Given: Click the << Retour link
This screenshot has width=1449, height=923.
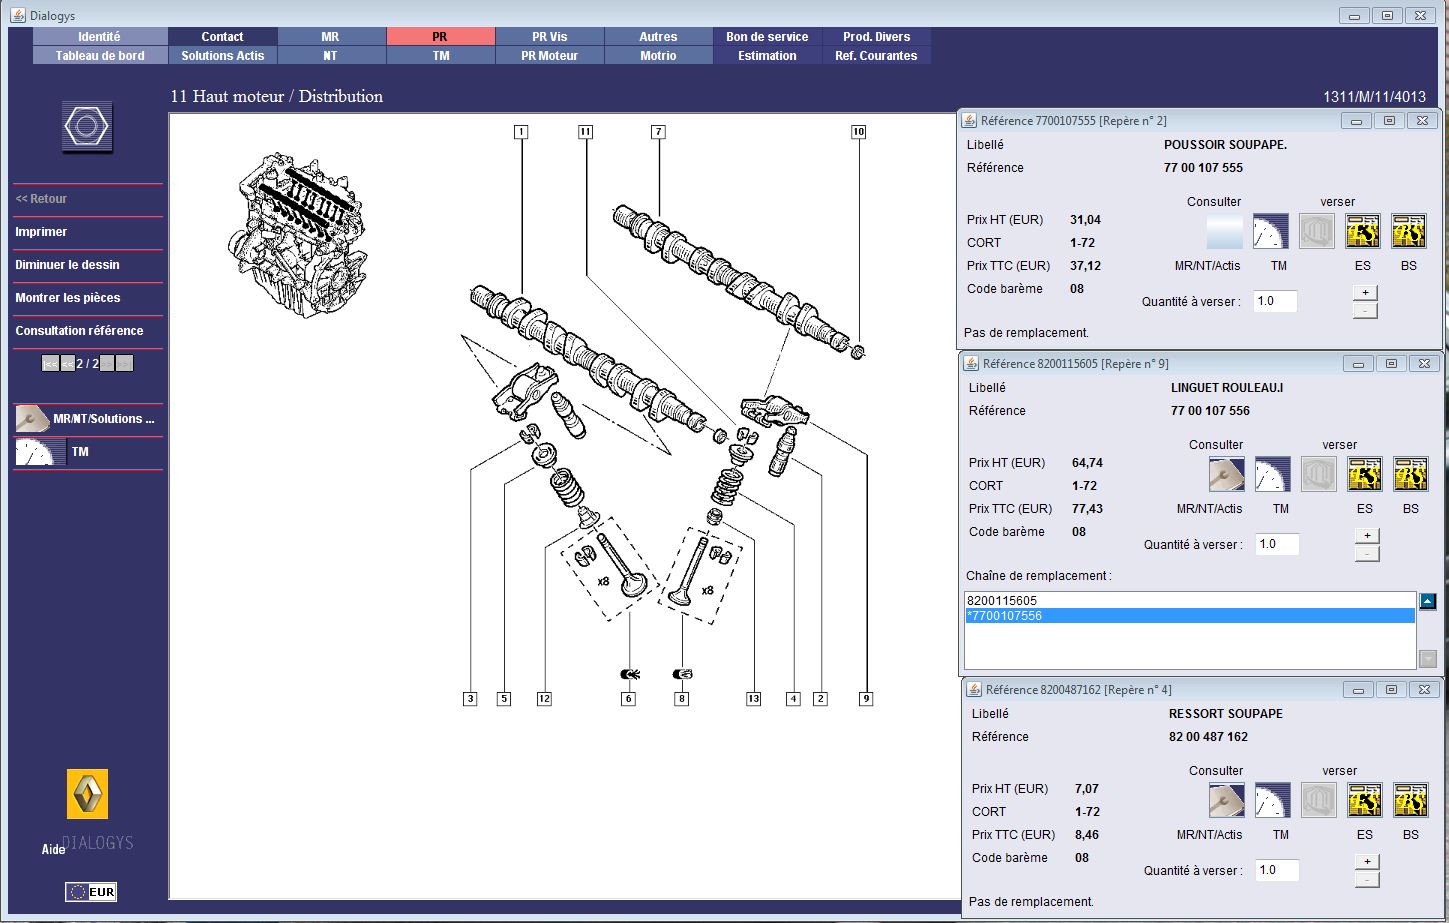Looking at the screenshot, I should tap(41, 199).
